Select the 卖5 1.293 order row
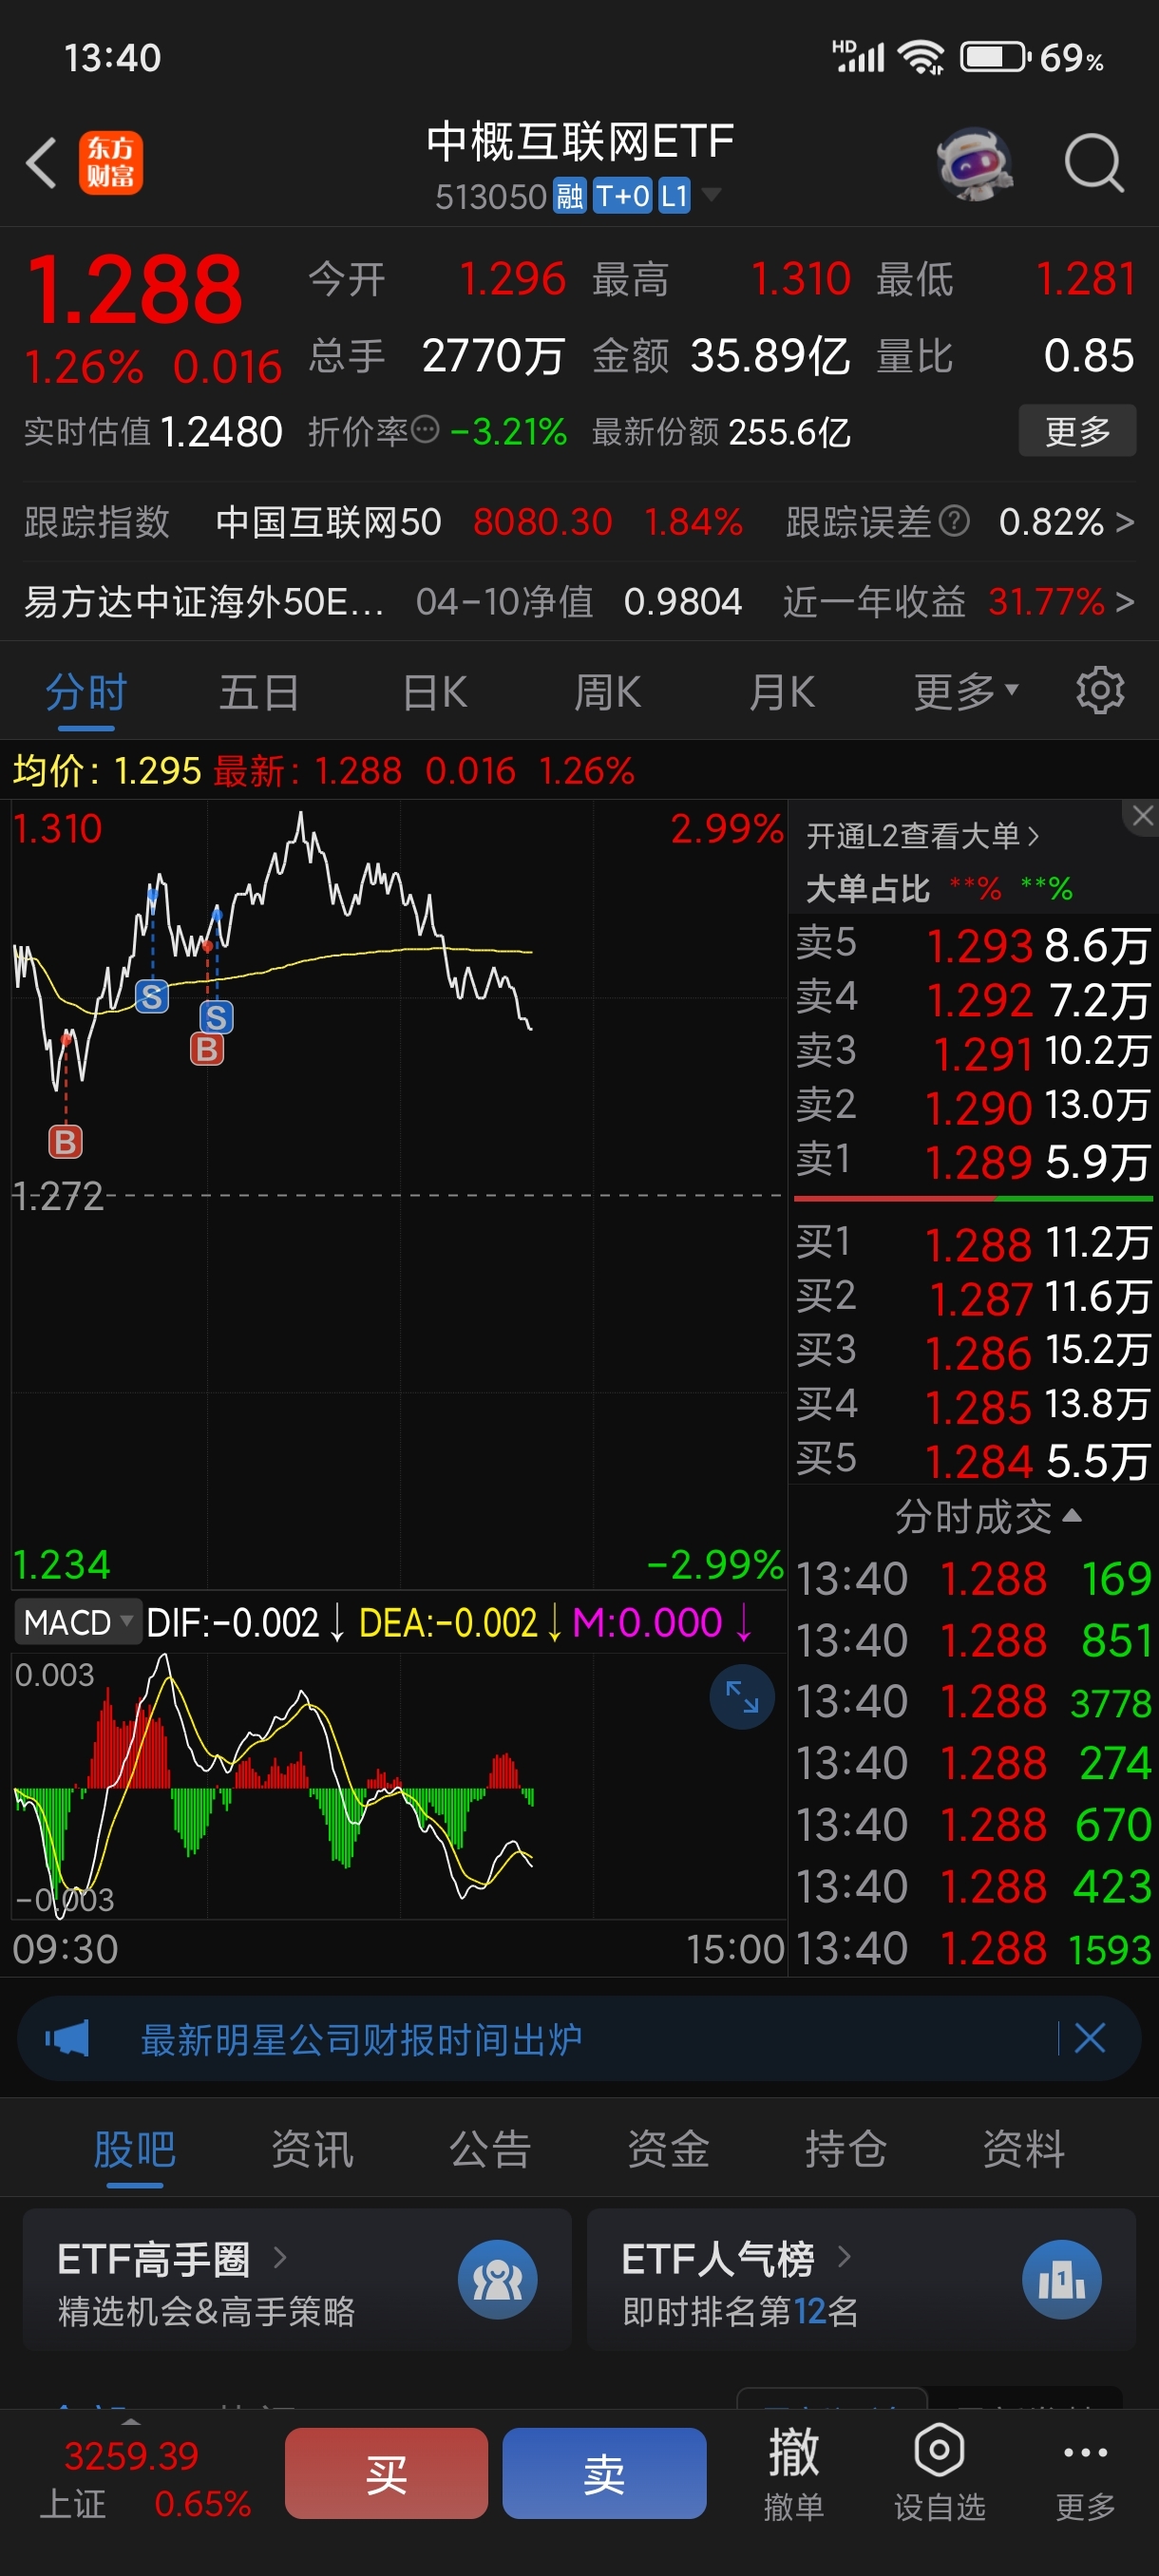 (x=973, y=944)
